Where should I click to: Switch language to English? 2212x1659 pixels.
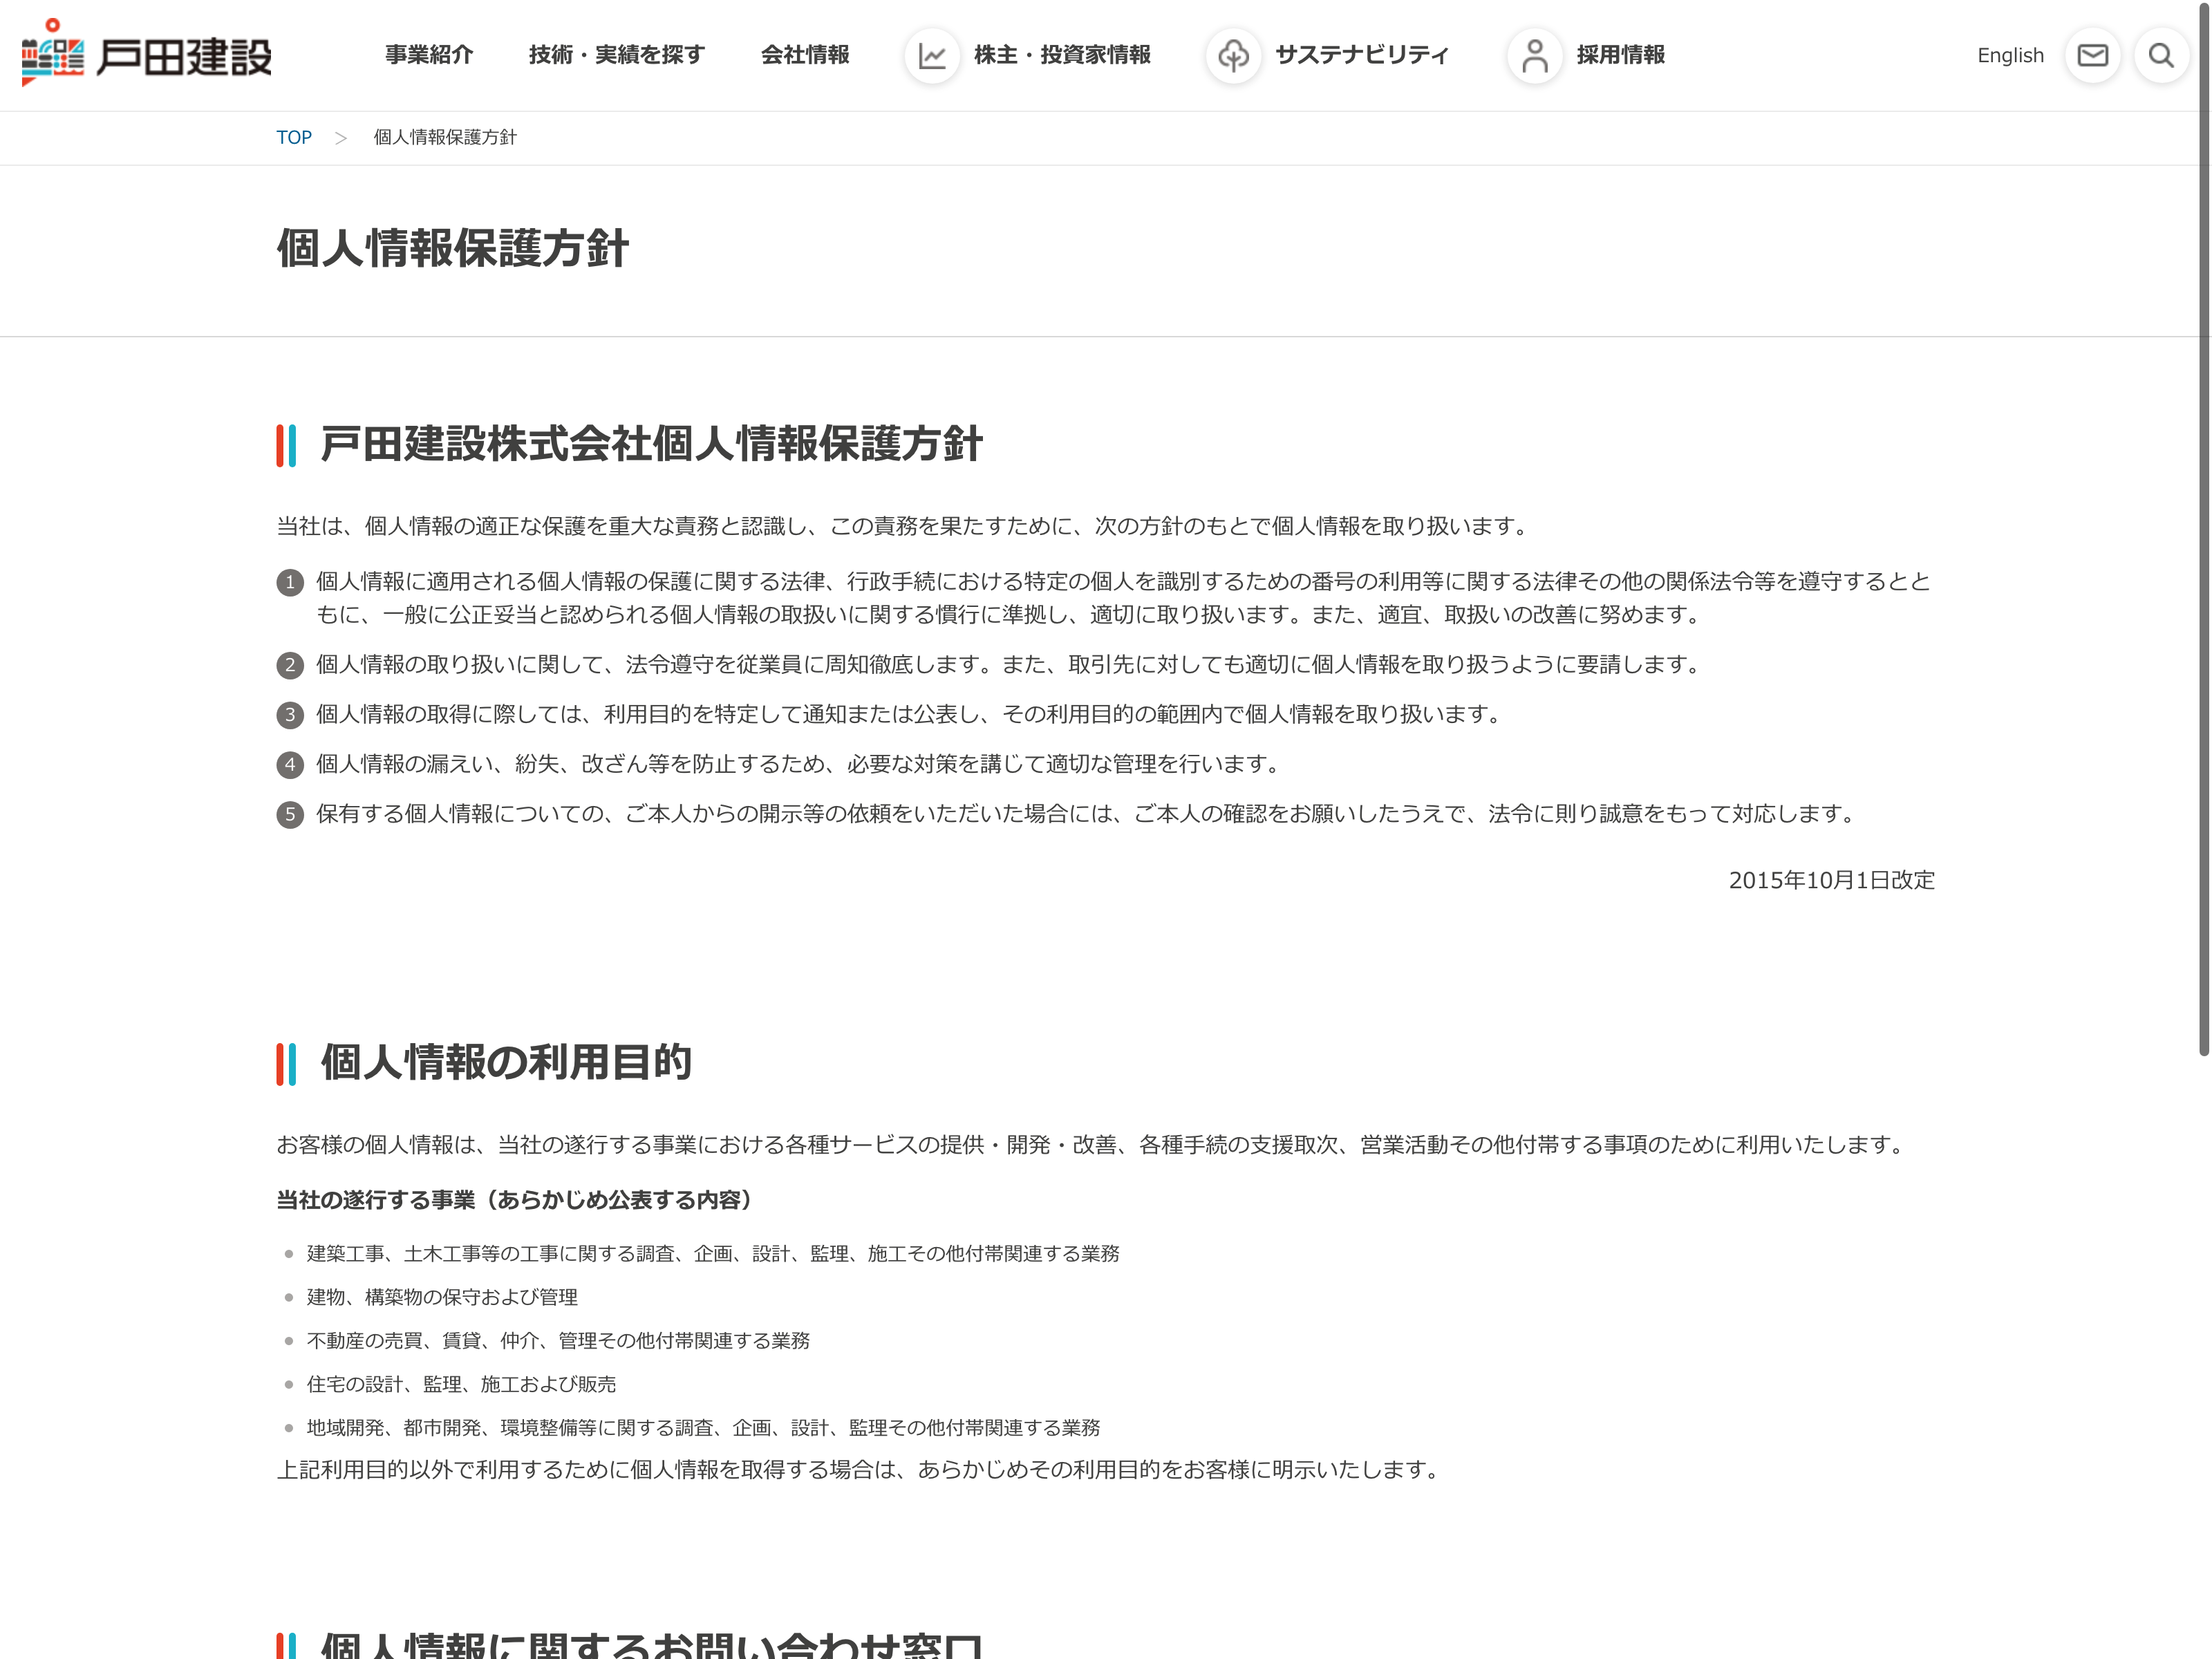(x=2010, y=55)
